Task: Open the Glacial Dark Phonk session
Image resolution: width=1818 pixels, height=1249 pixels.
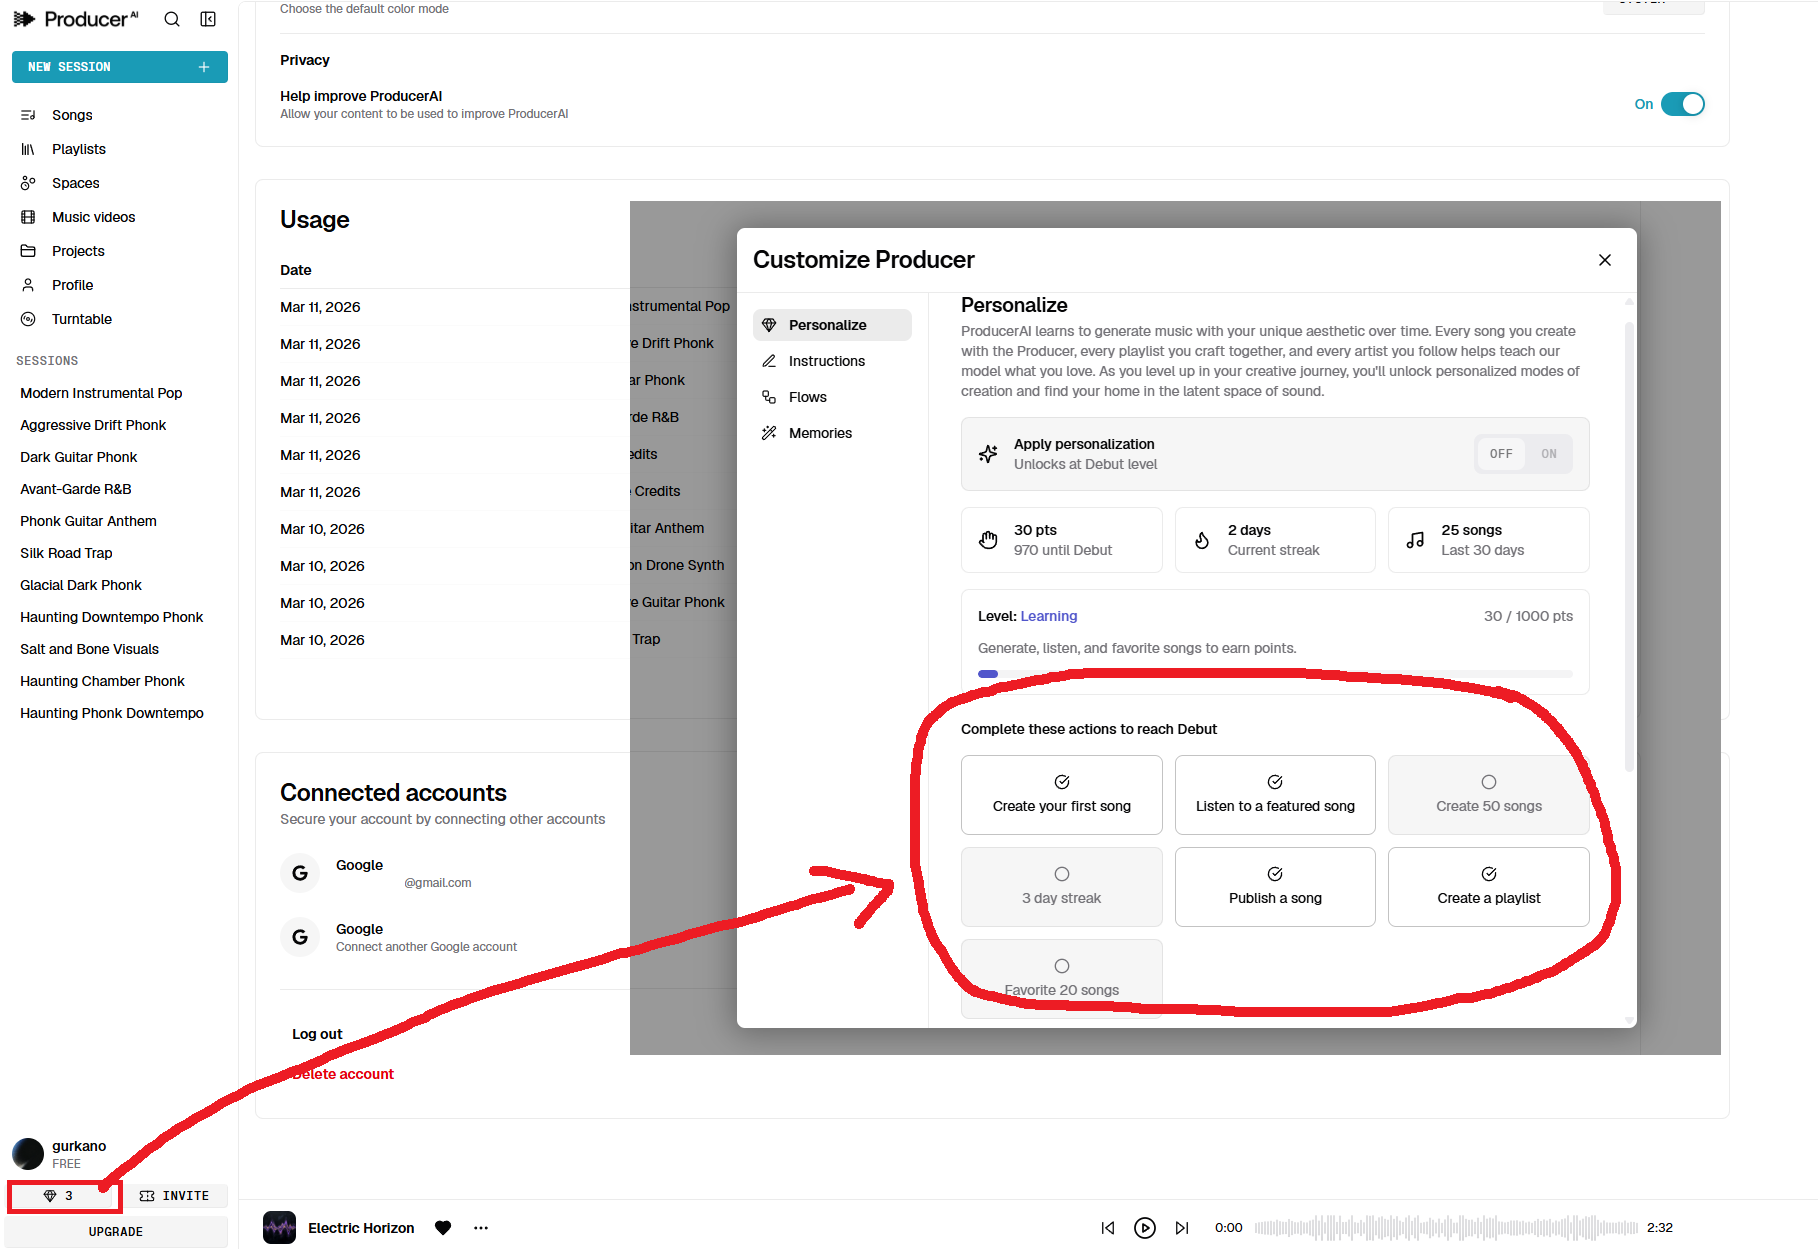Action: pos(81,585)
